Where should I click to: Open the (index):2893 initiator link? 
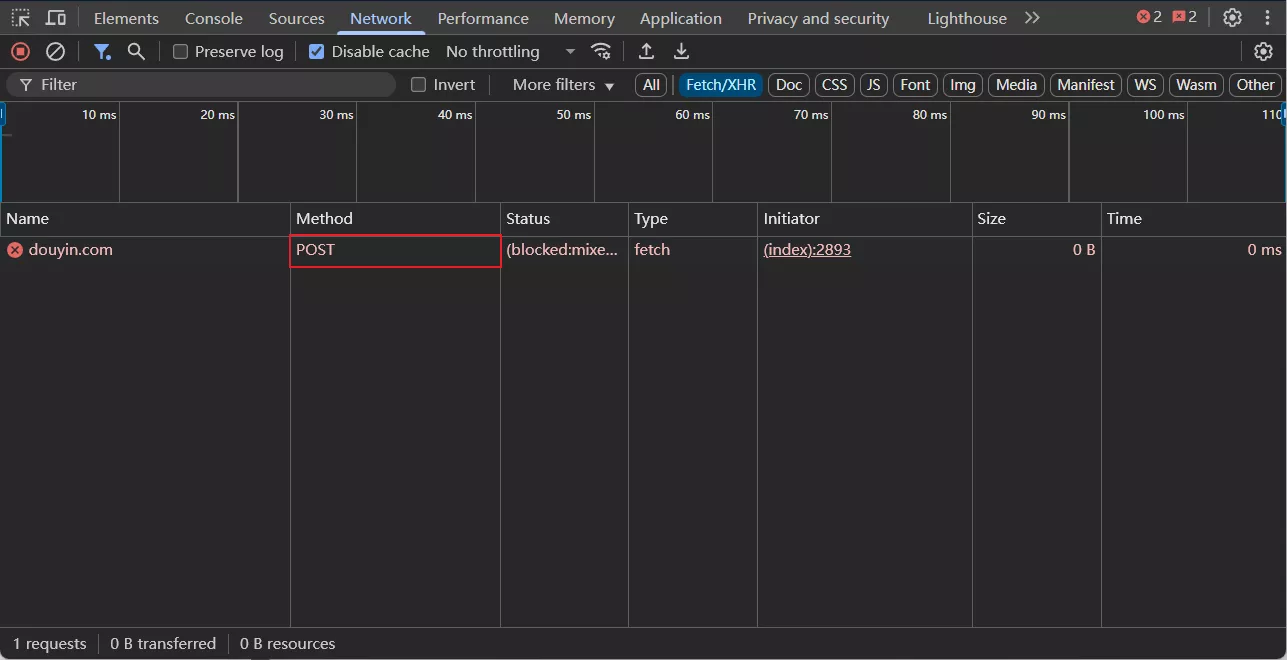(807, 250)
